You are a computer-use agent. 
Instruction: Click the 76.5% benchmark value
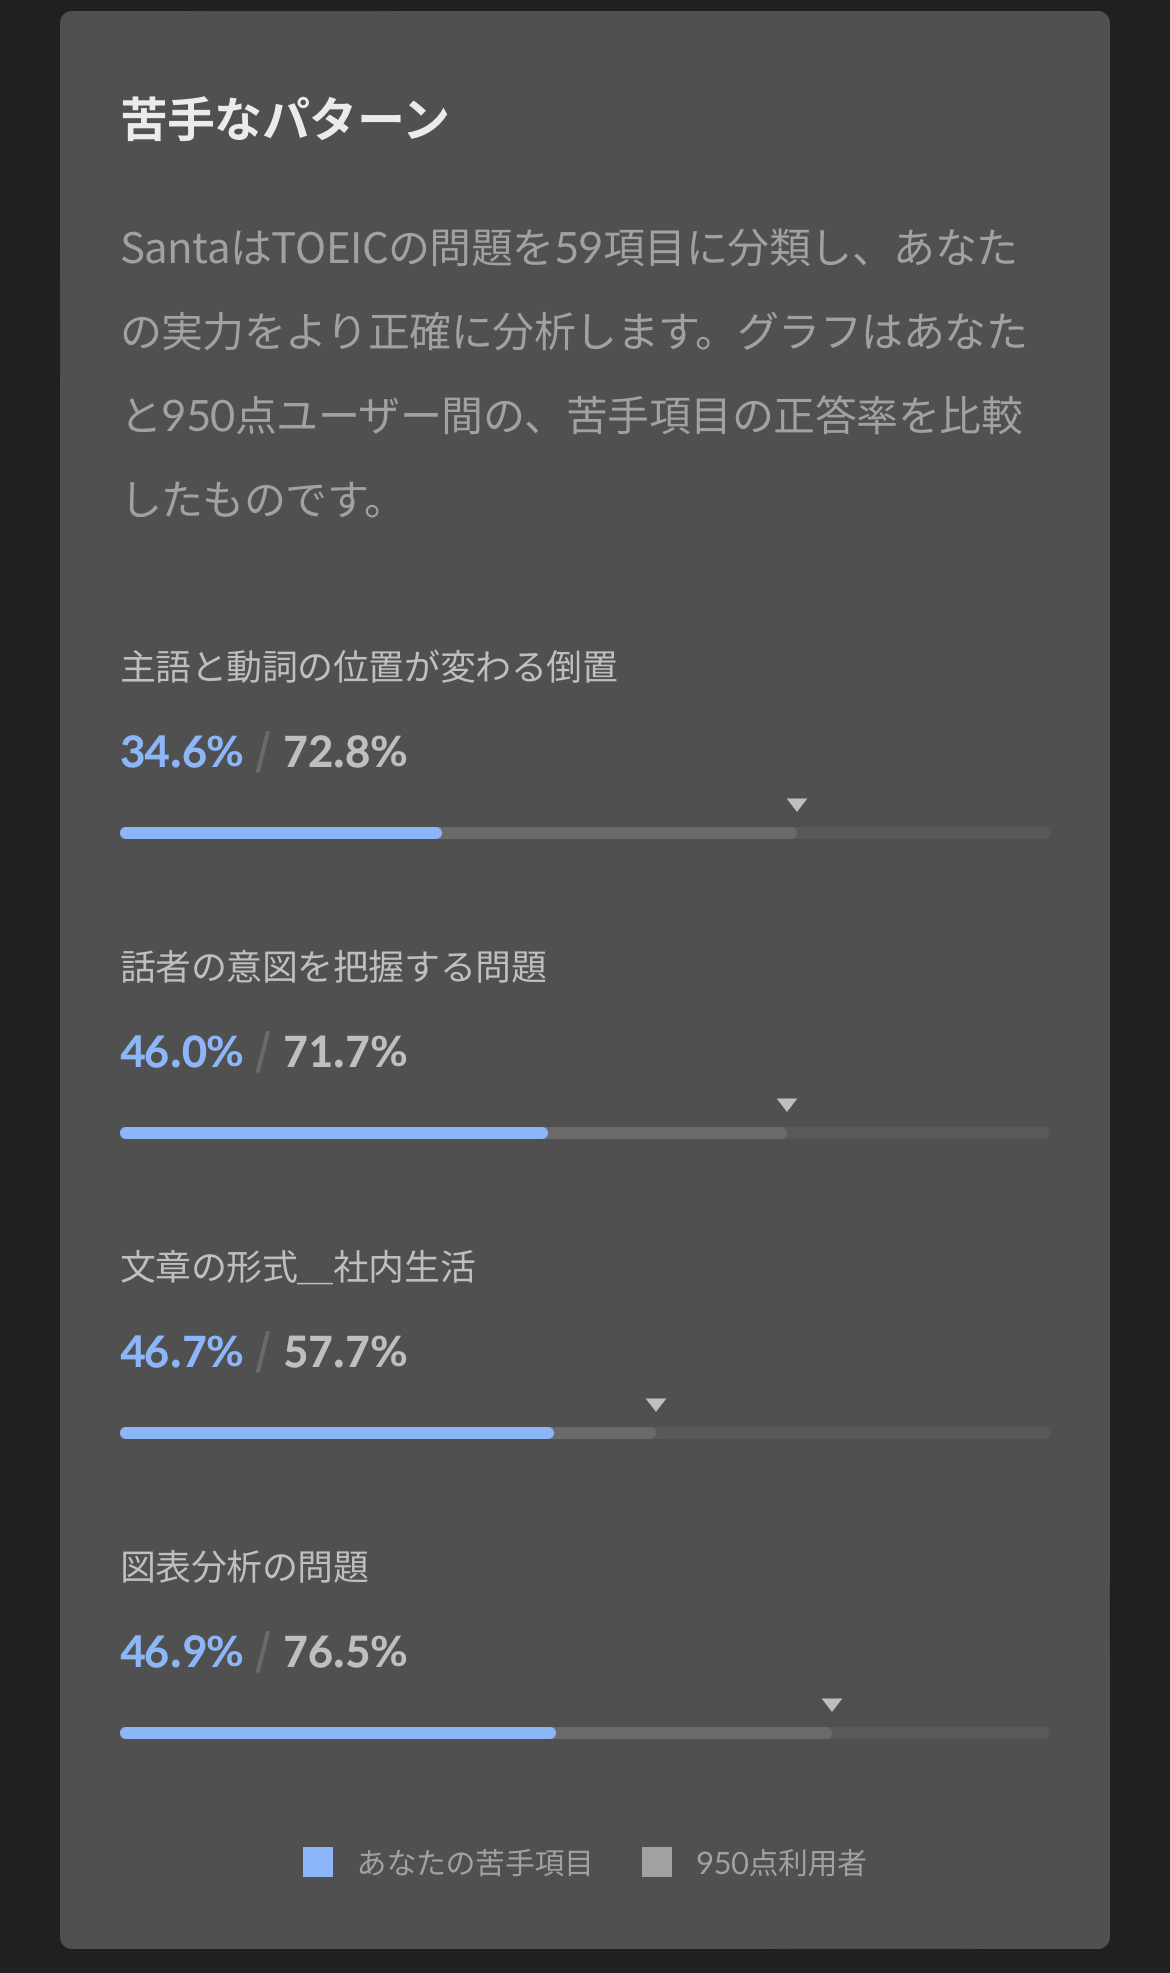click(x=345, y=1652)
